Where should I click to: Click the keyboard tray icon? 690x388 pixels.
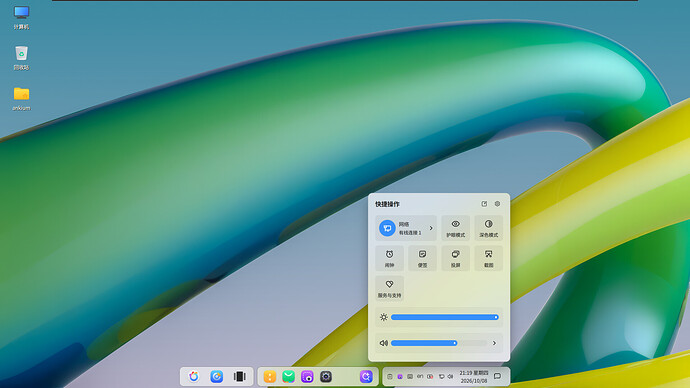click(410, 377)
